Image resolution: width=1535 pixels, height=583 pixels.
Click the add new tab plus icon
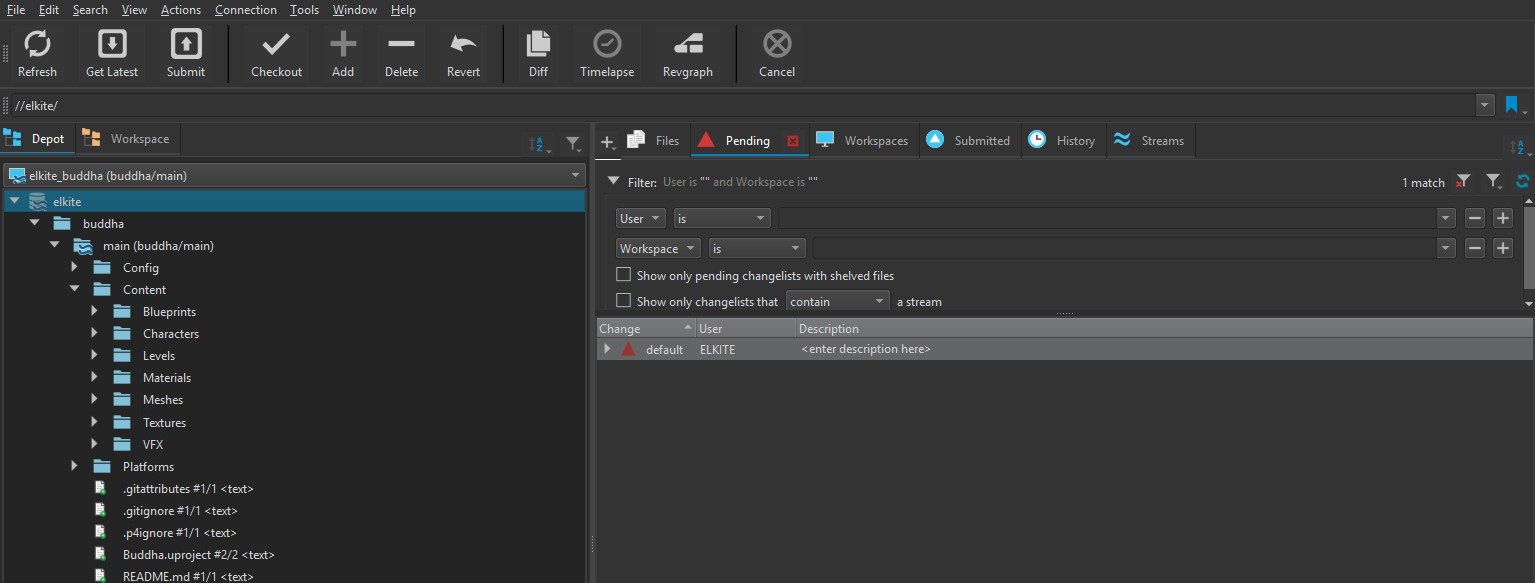[607, 143]
